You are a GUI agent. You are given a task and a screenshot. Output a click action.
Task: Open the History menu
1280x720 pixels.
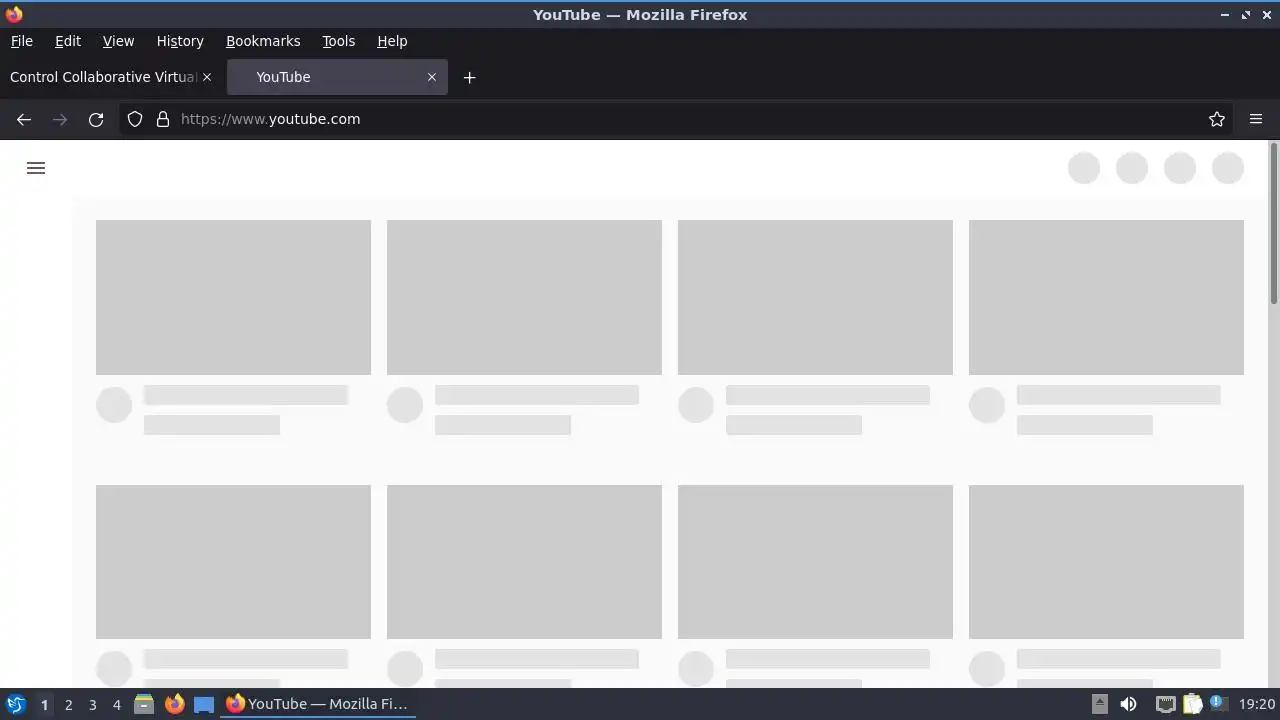(180, 41)
